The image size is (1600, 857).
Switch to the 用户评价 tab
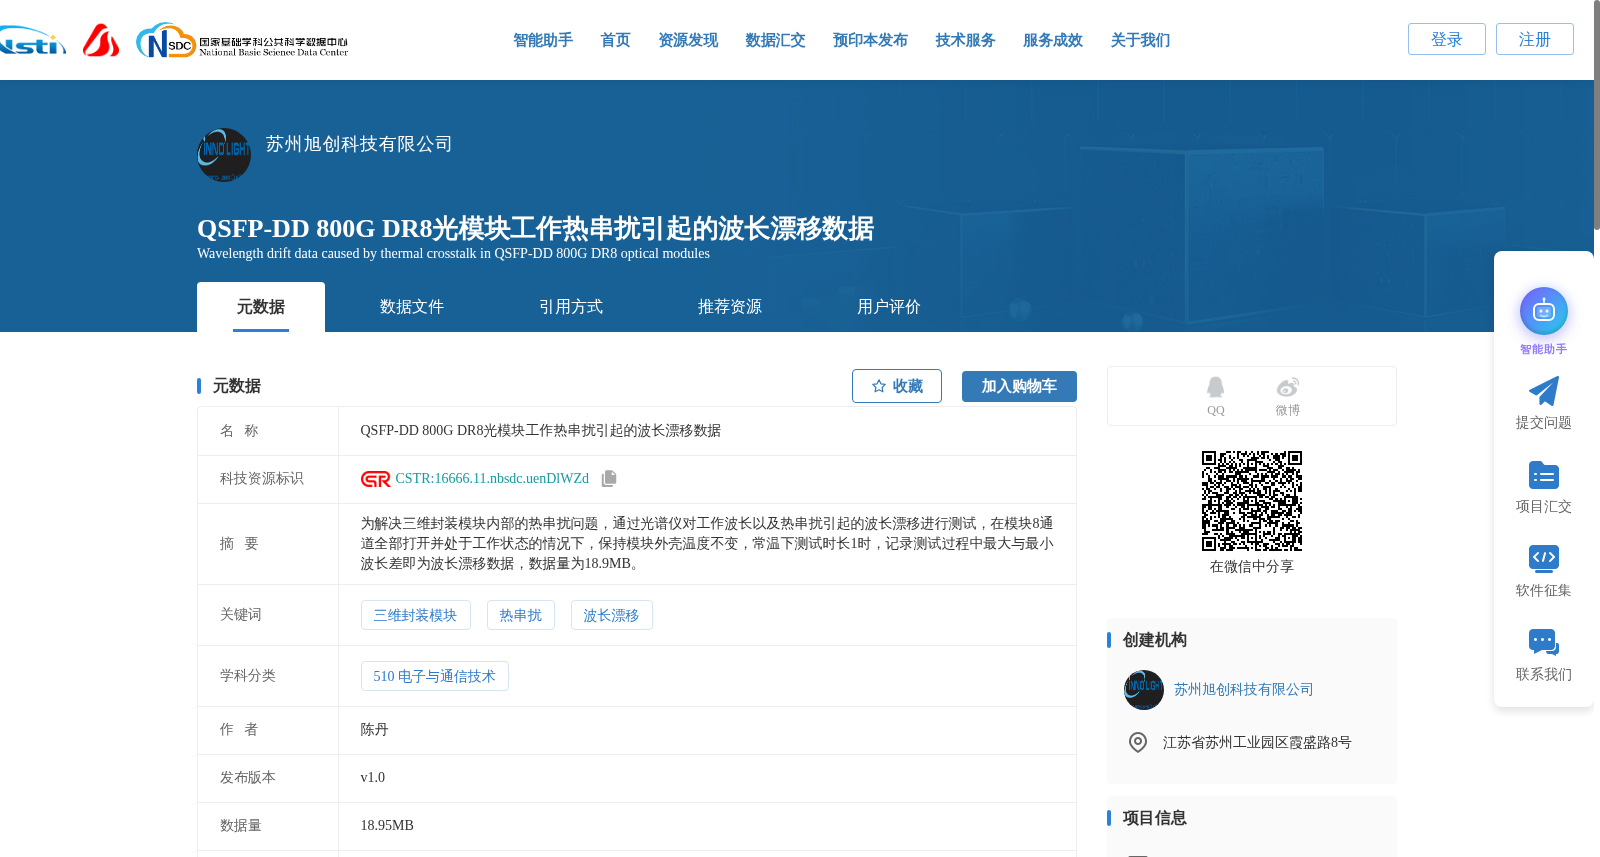click(889, 307)
